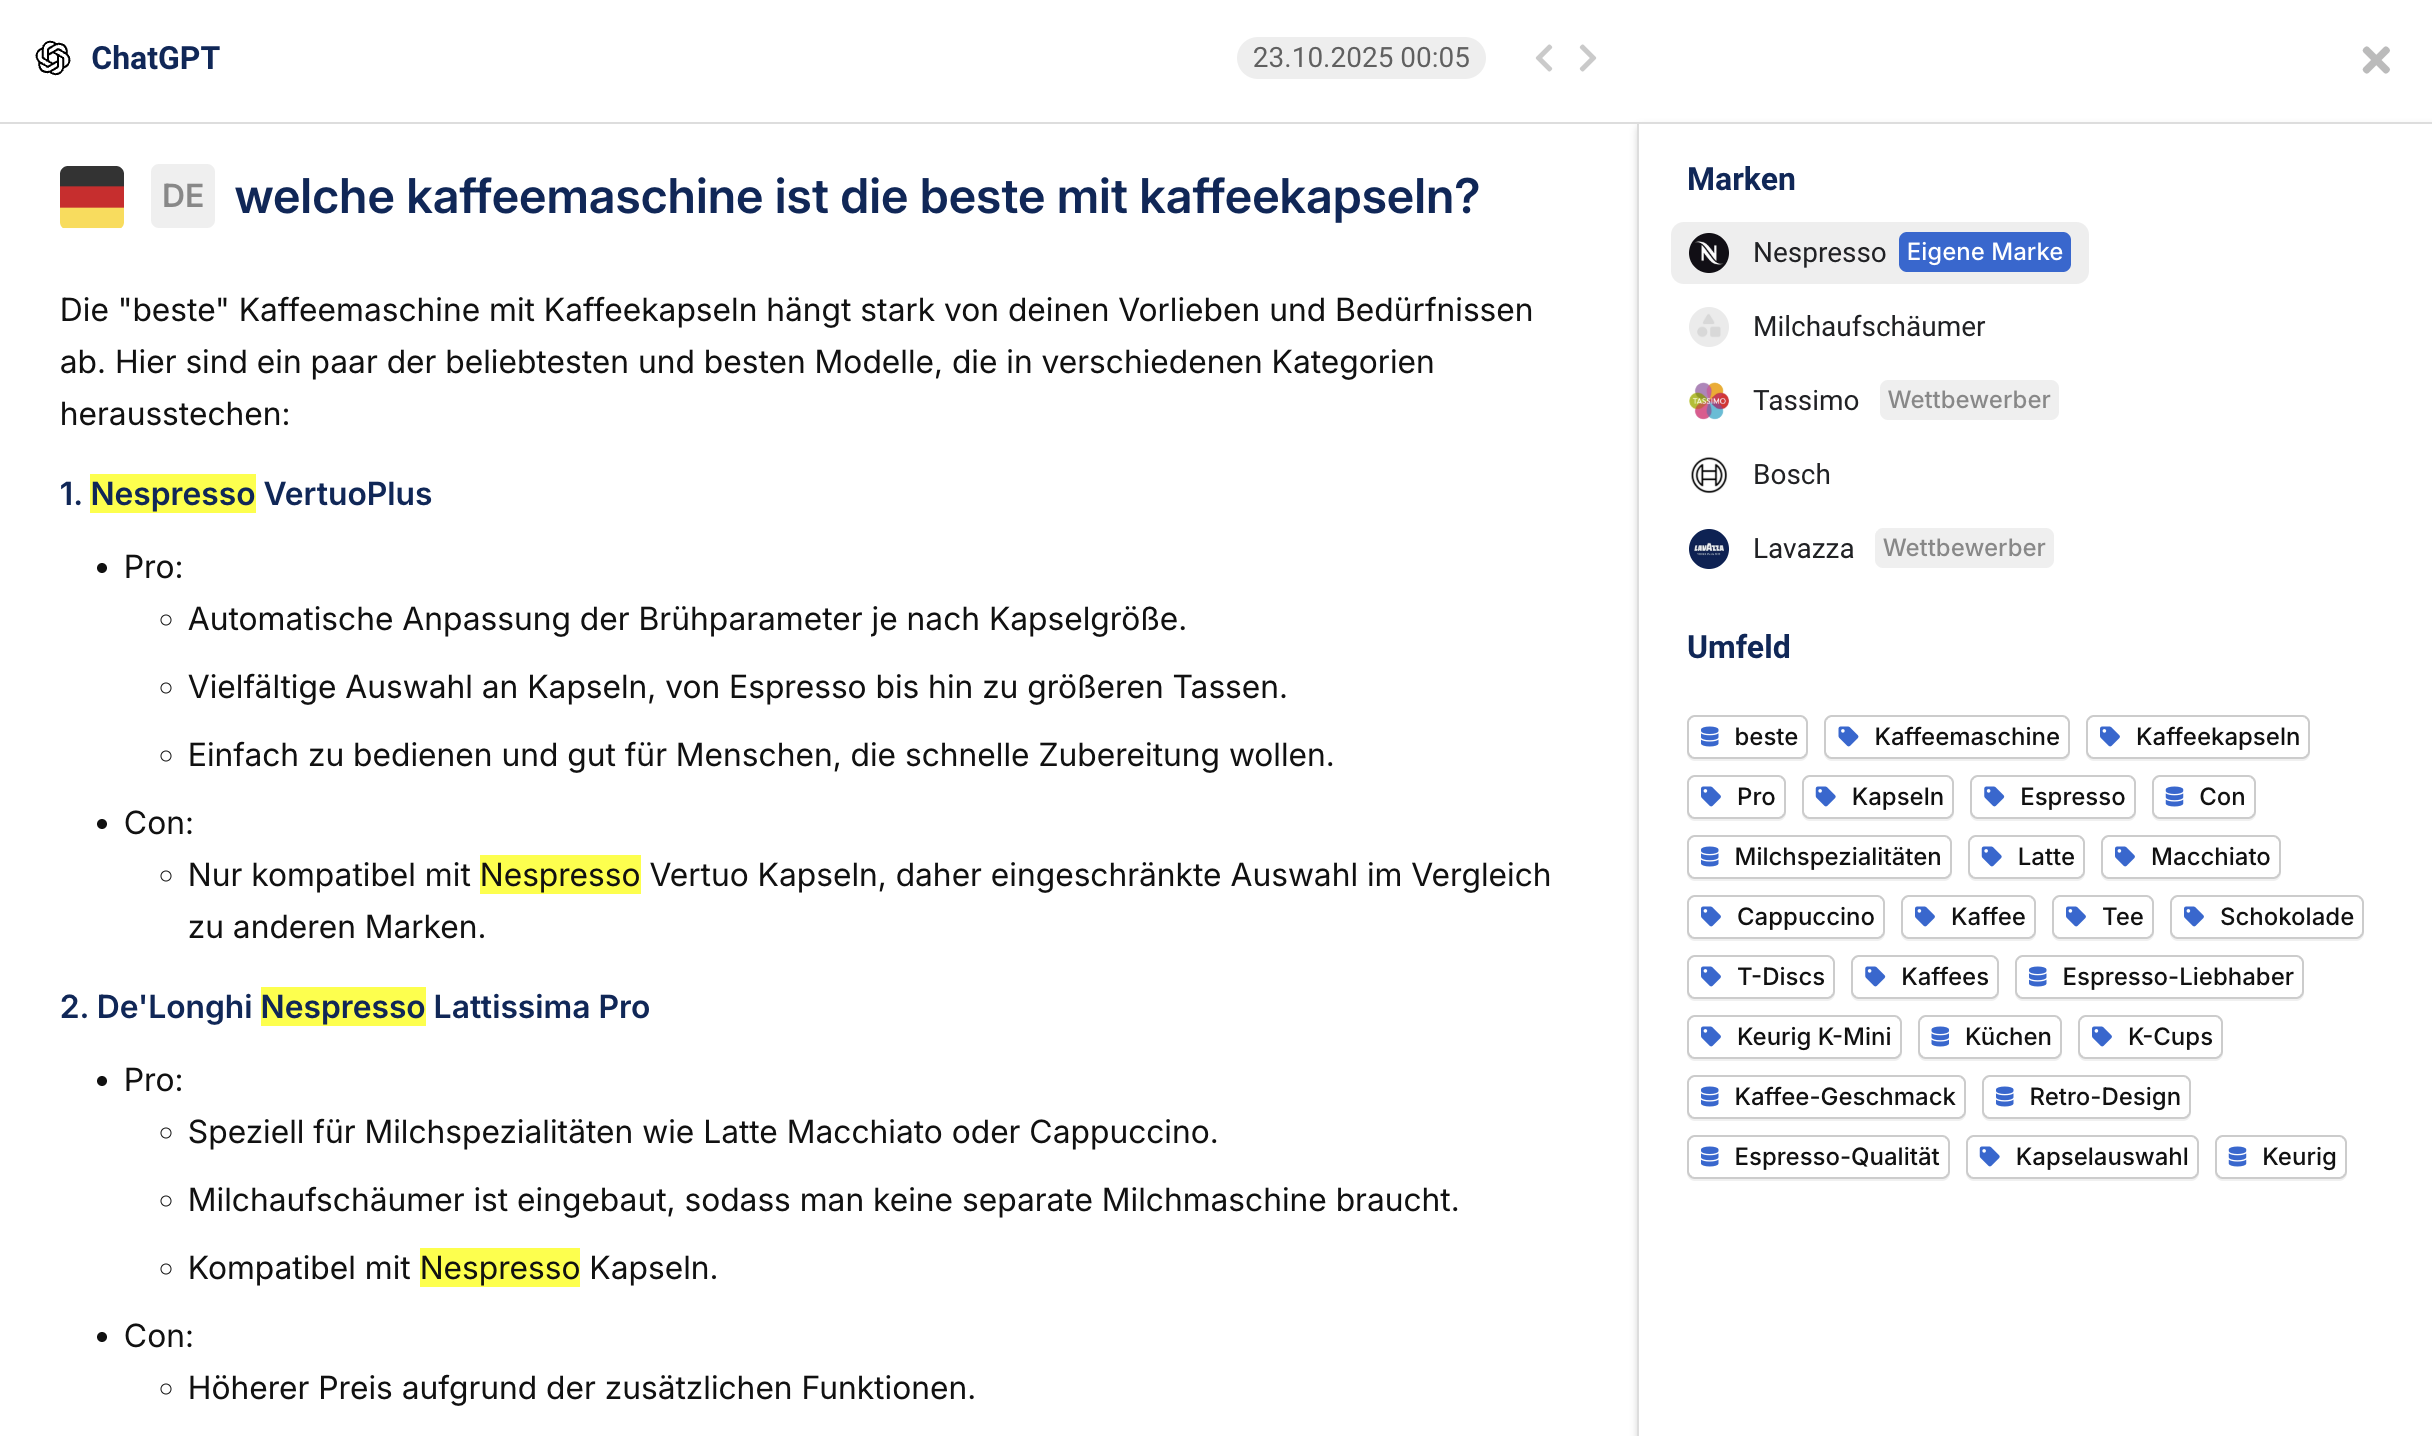This screenshot has height=1436, width=2432.
Task: Click Wettbewerber badge next to Lavazza
Action: coord(1963,548)
